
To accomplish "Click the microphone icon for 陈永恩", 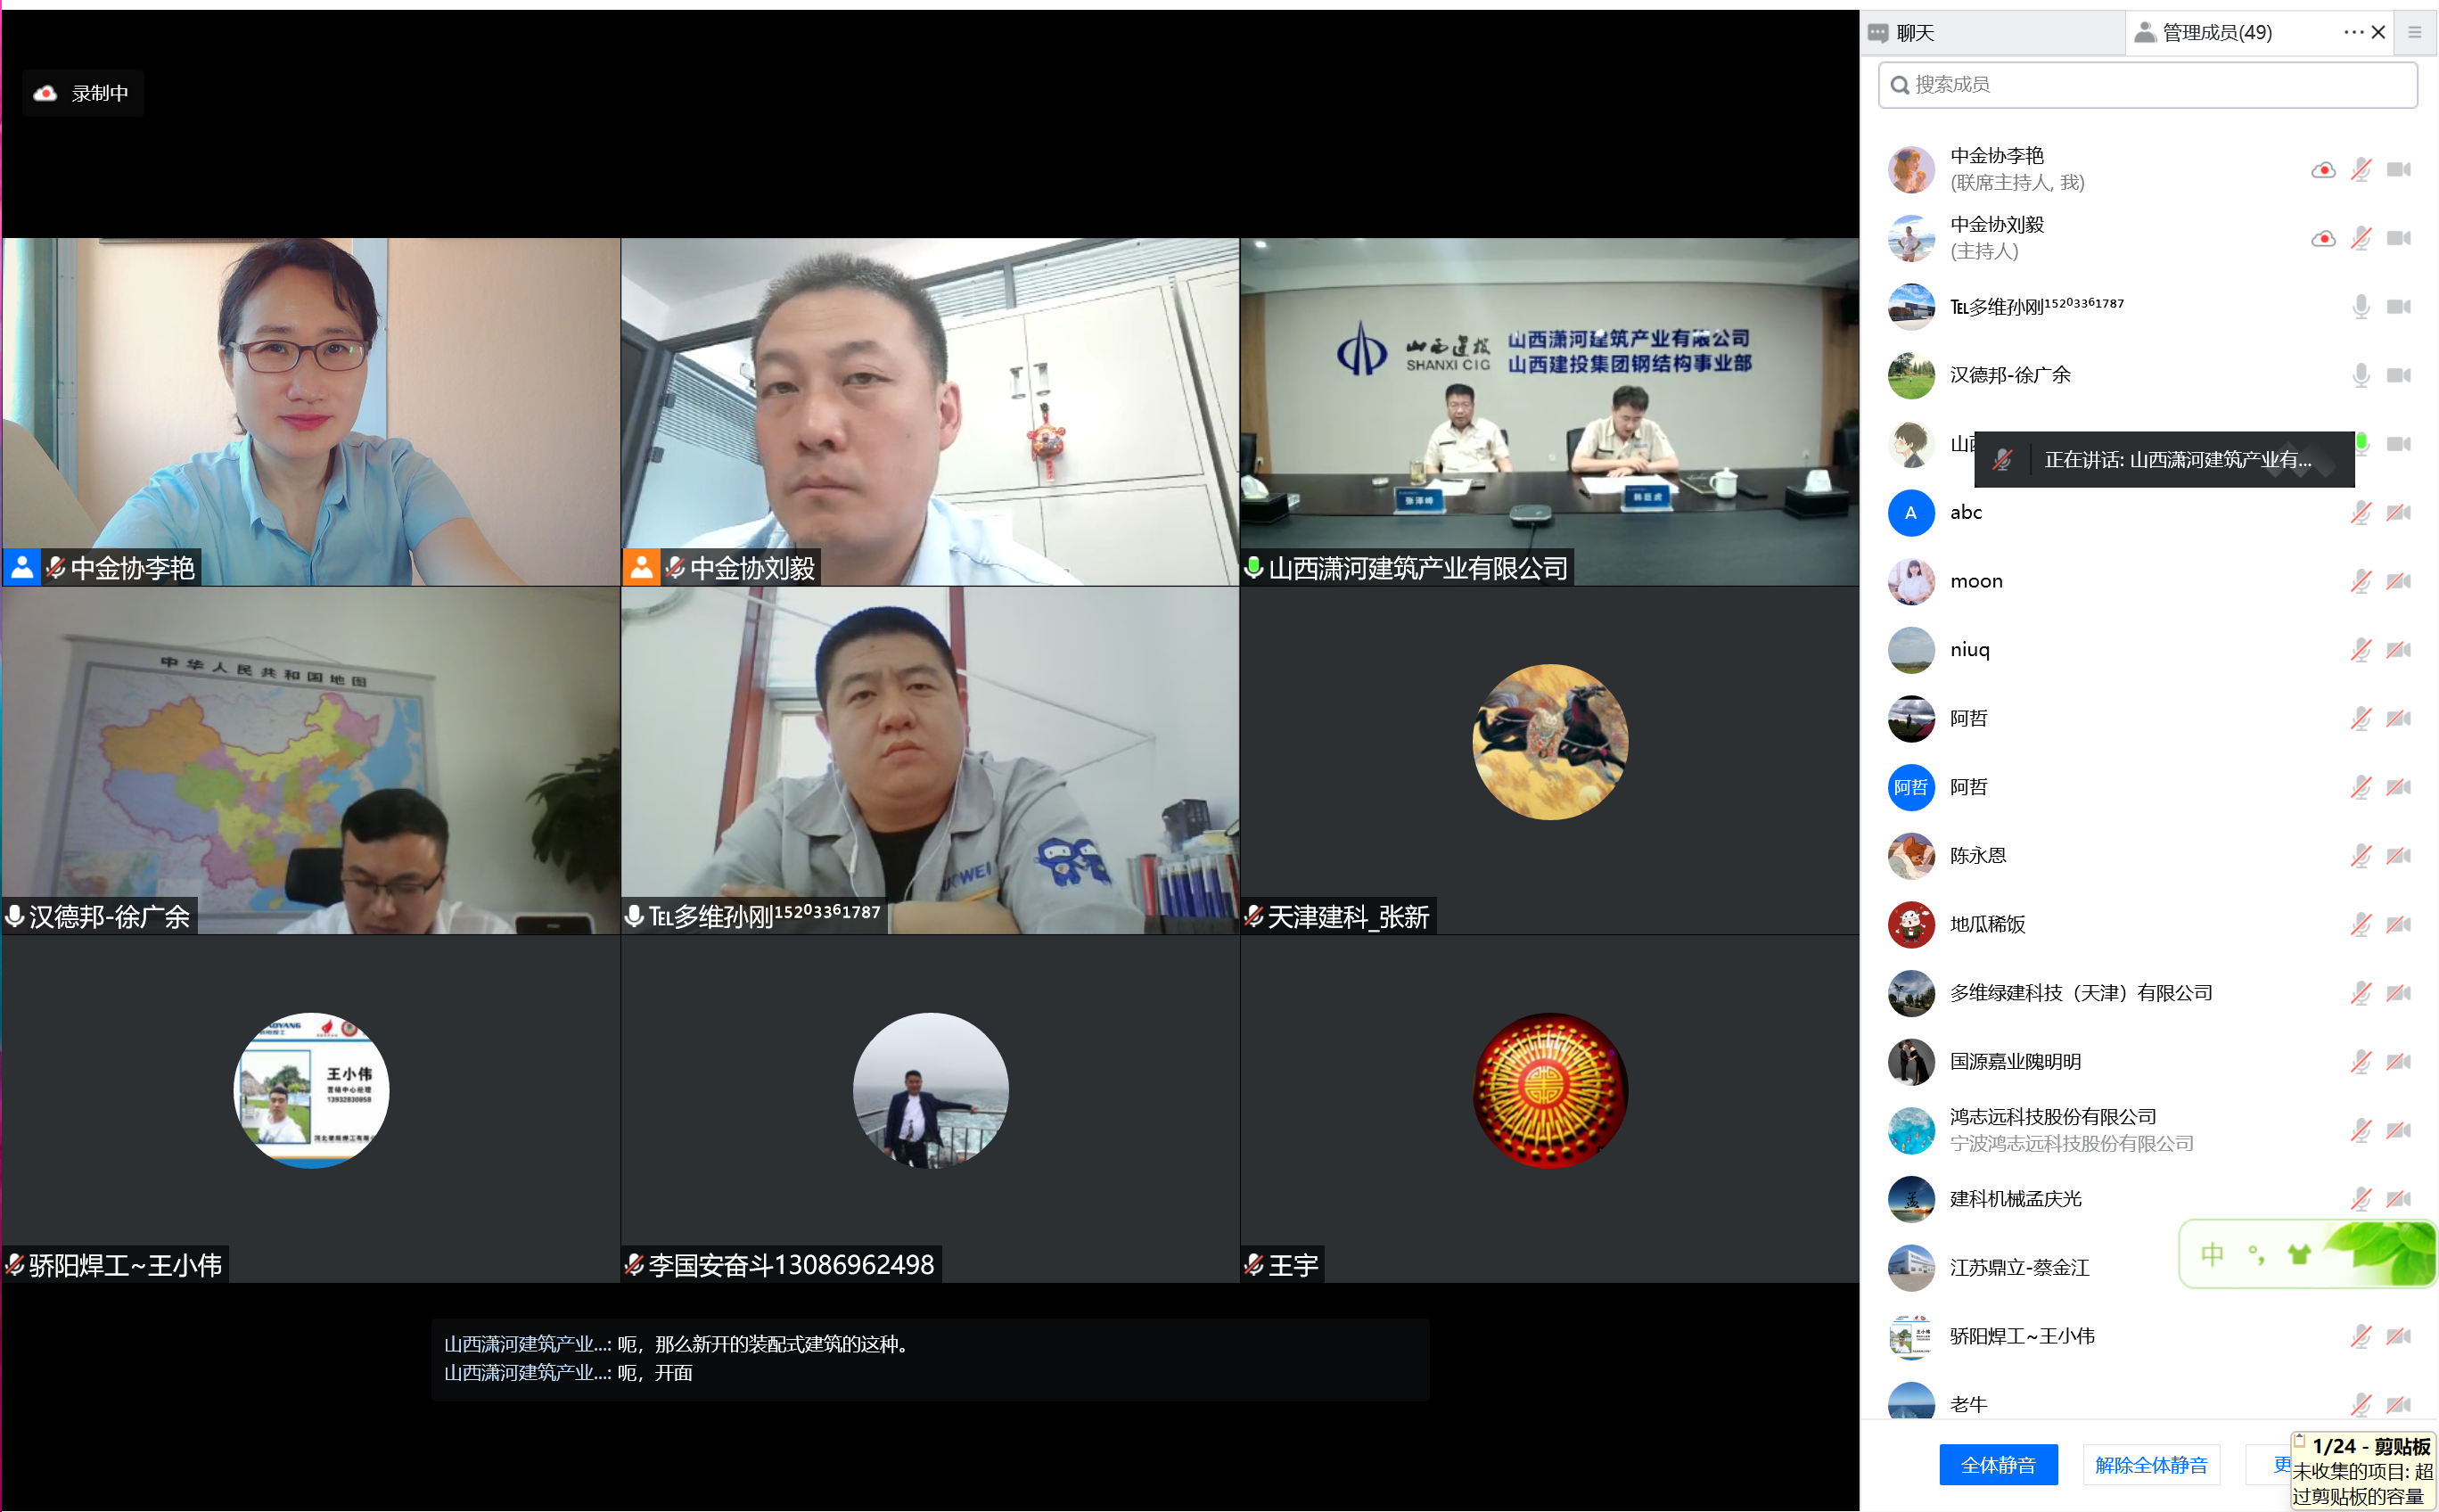I will point(2360,856).
